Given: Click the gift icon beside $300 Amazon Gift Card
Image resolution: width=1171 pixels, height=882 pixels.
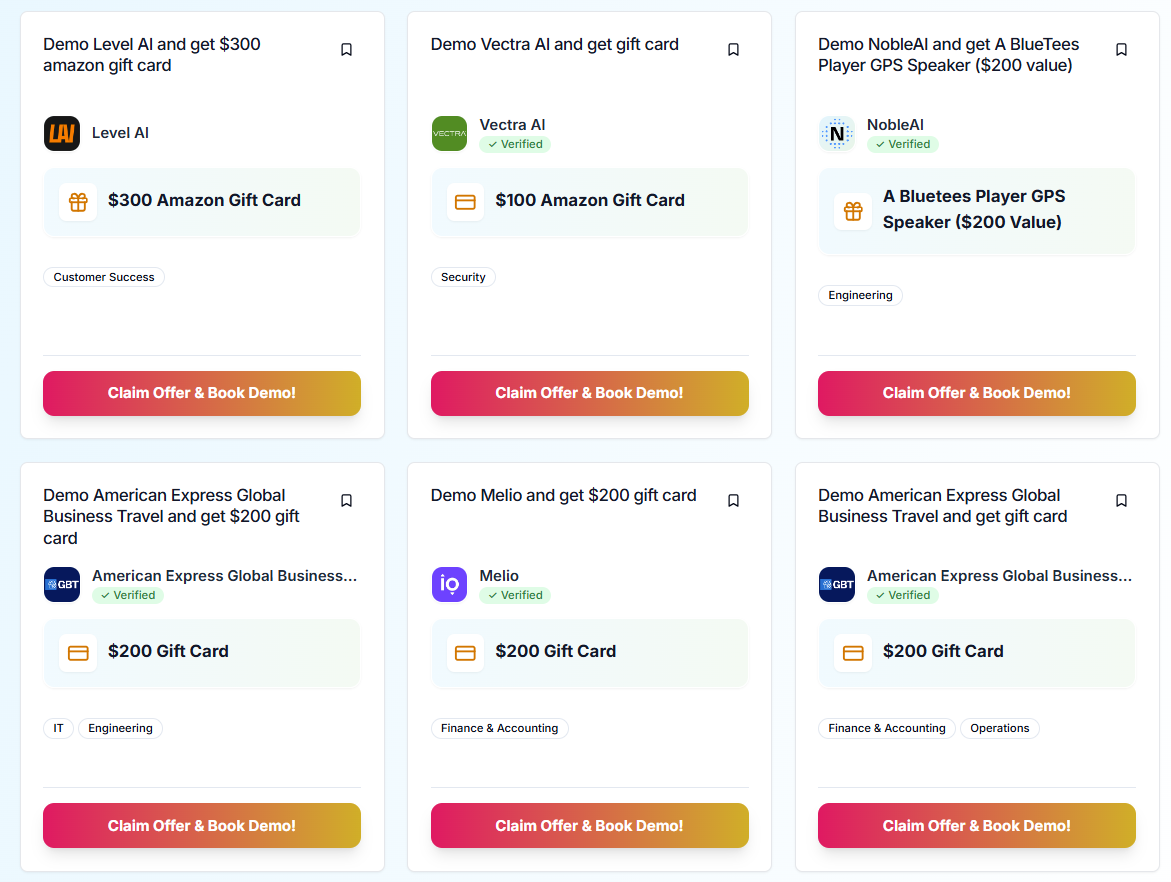Looking at the screenshot, I should tap(78, 201).
